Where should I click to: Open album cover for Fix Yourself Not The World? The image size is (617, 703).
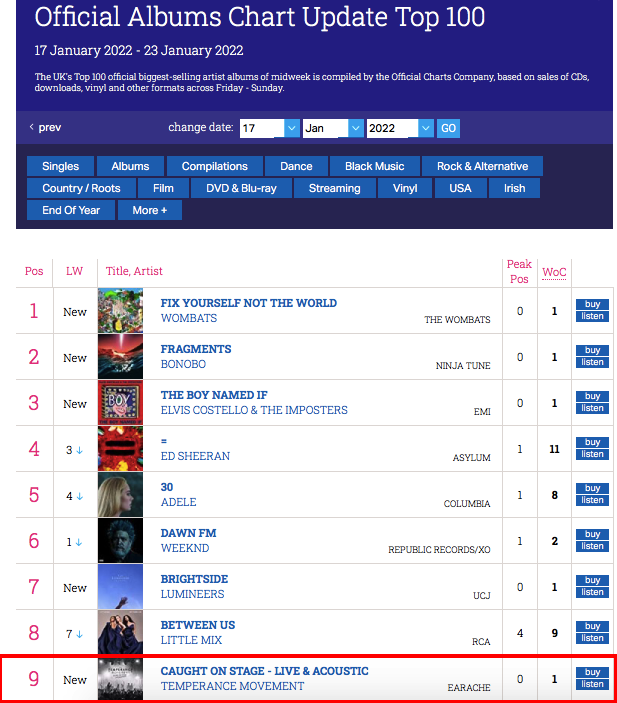point(120,311)
